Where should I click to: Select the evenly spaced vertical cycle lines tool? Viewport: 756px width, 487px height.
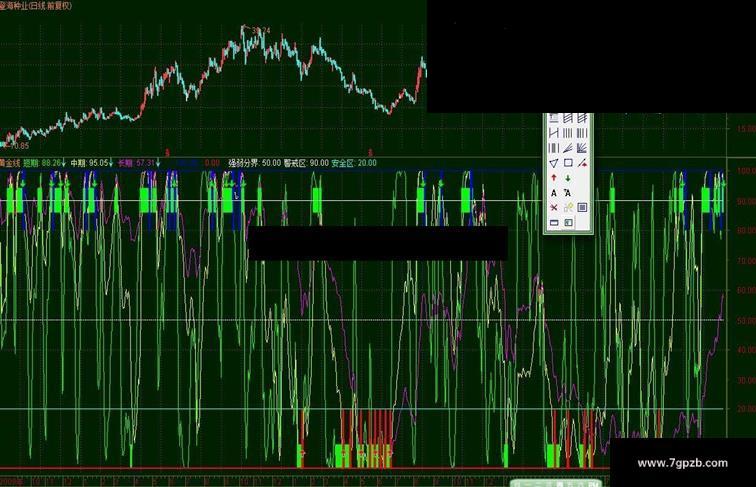tap(568, 133)
